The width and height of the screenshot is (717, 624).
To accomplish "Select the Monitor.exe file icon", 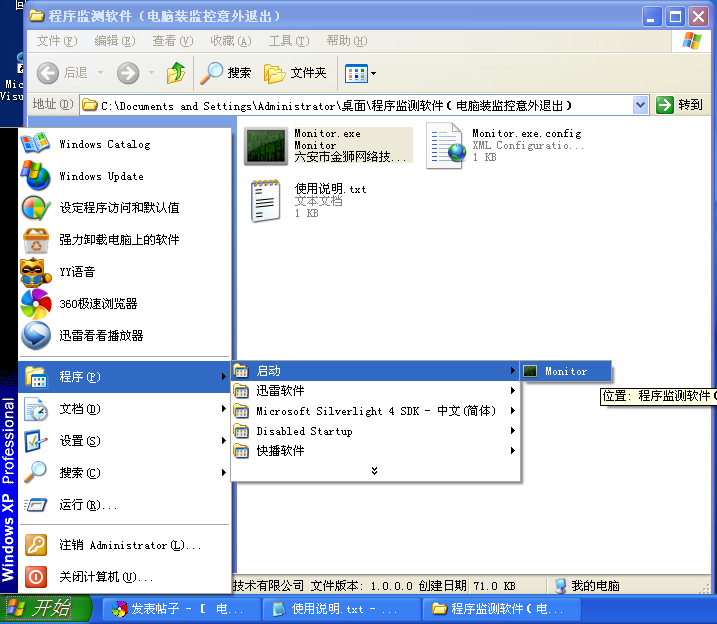I will tap(266, 146).
